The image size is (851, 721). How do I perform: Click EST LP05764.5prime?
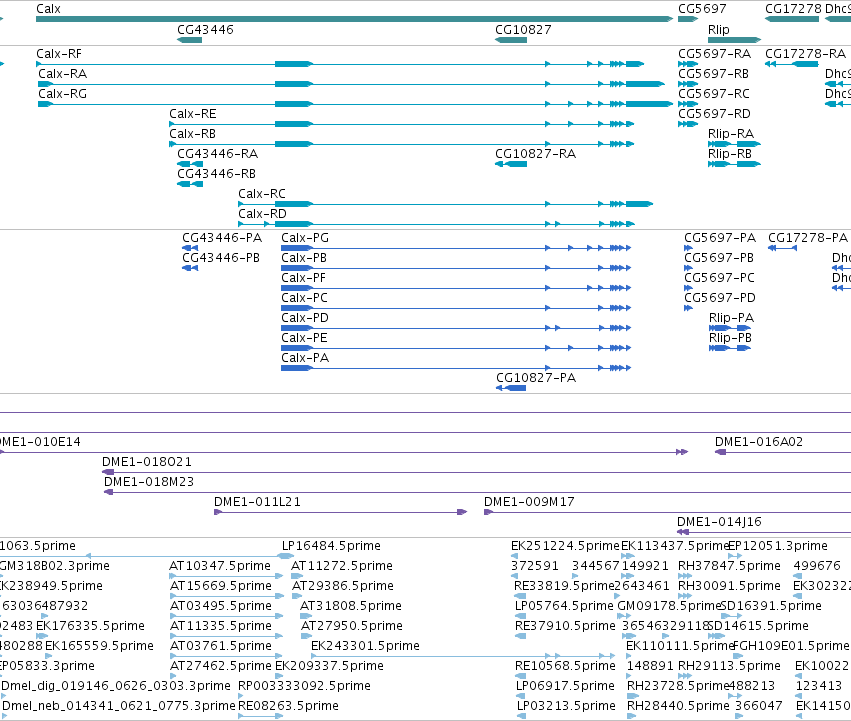click(x=564, y=606)
